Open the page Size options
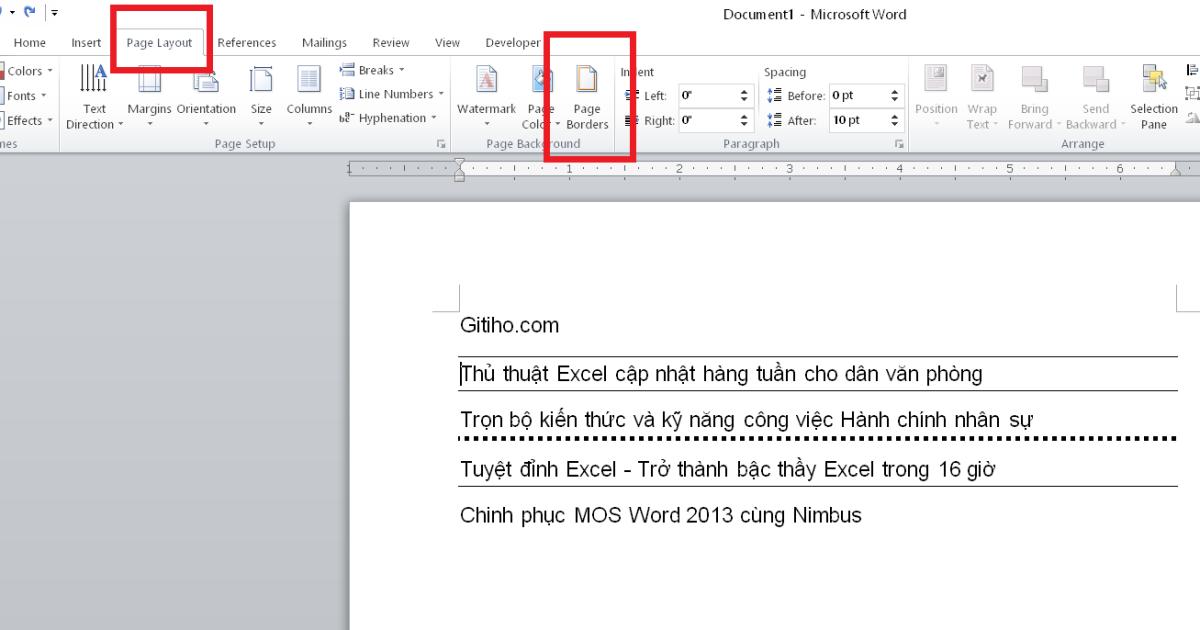The width and height of the screenshot is (1200, 630). (x=261, y=97)
